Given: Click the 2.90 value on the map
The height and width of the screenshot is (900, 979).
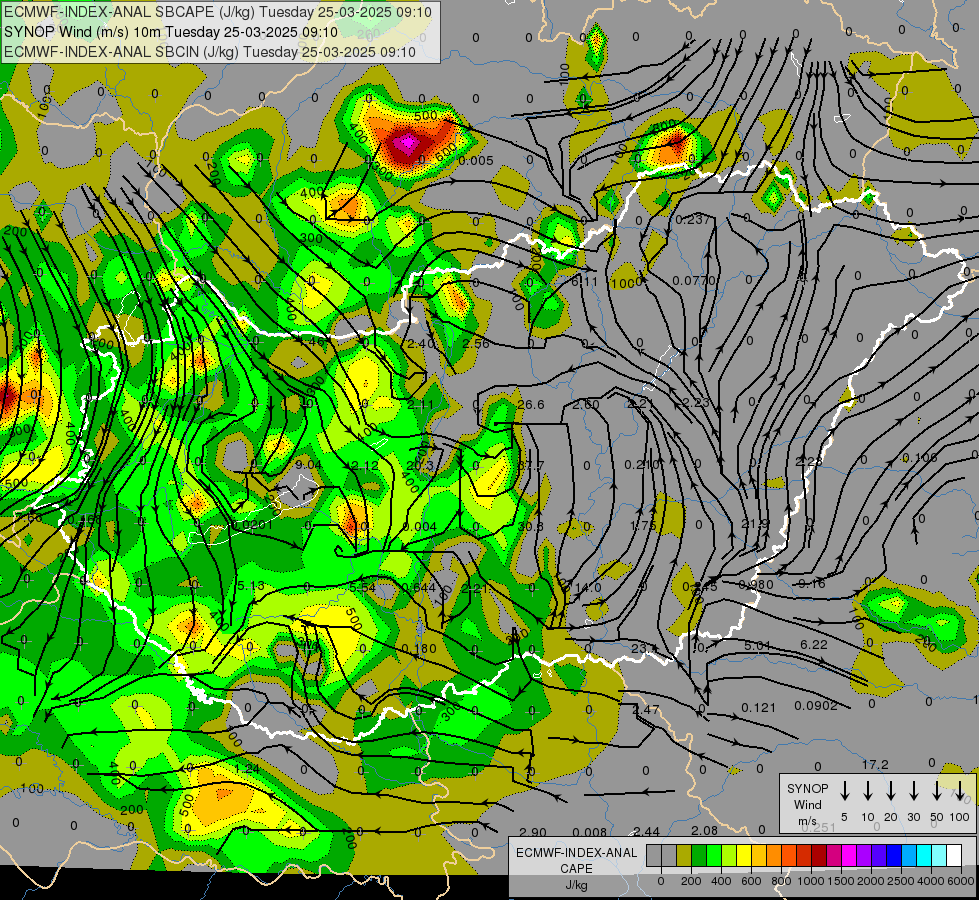Looking at the screenshot, I should coord(533,833).
